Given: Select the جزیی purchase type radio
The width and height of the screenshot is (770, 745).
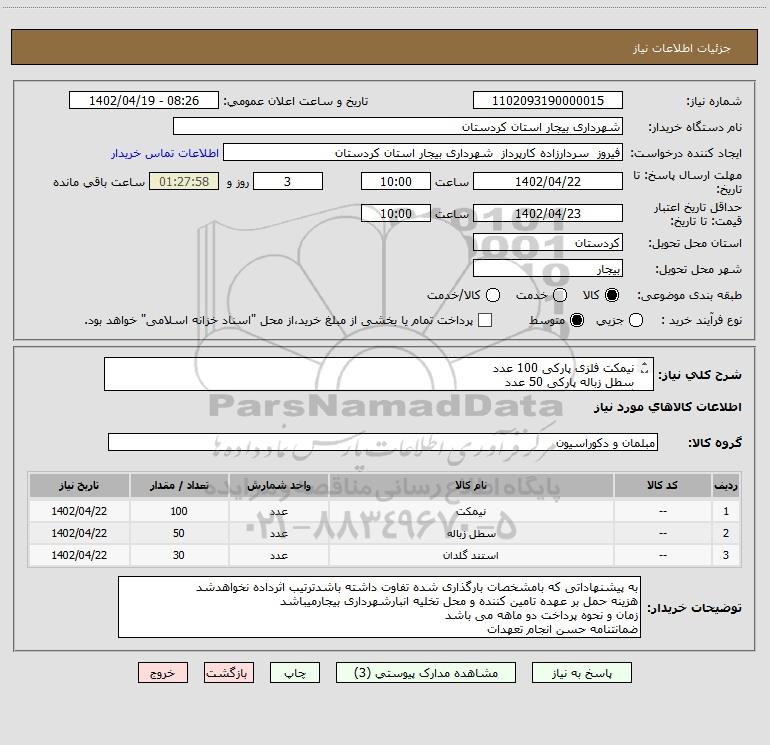Looking at the screenshot, I should 636,320.
